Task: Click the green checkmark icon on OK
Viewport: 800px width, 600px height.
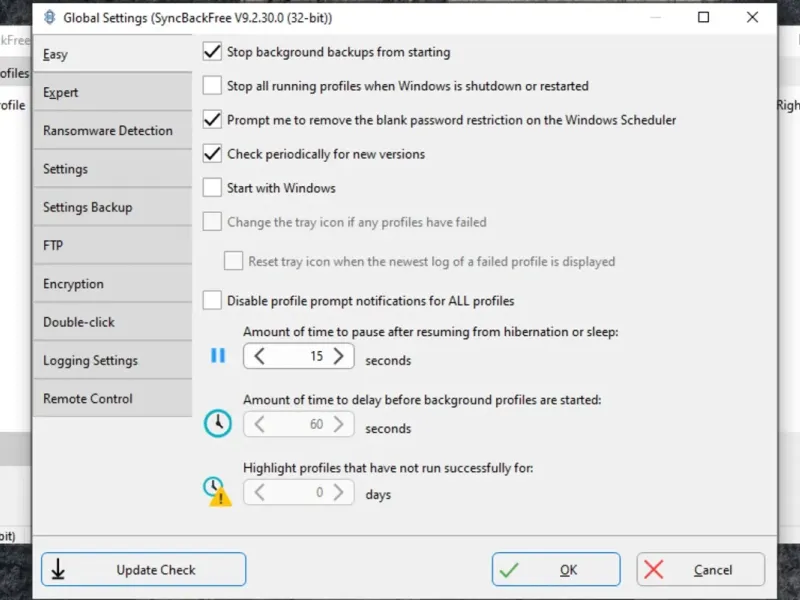Action: (x=509, y=570)
